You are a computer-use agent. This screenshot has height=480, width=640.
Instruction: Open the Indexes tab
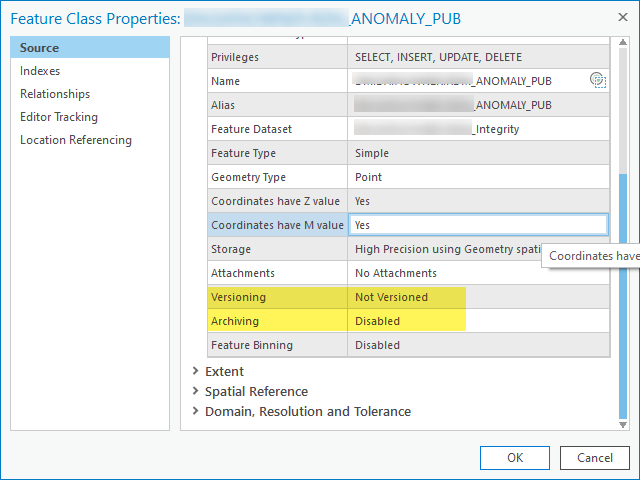coord(40,71)
